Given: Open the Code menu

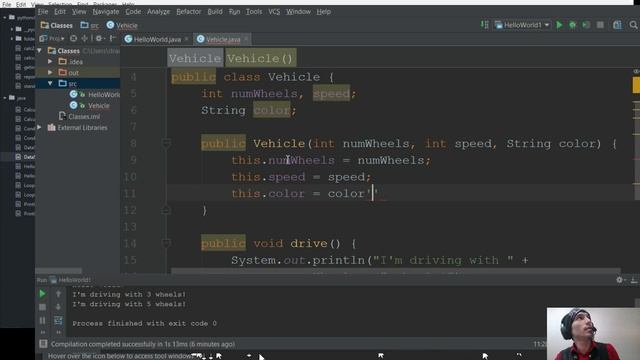Looking at the screenshot, I should pyautogui.click(x=133, y=11).
